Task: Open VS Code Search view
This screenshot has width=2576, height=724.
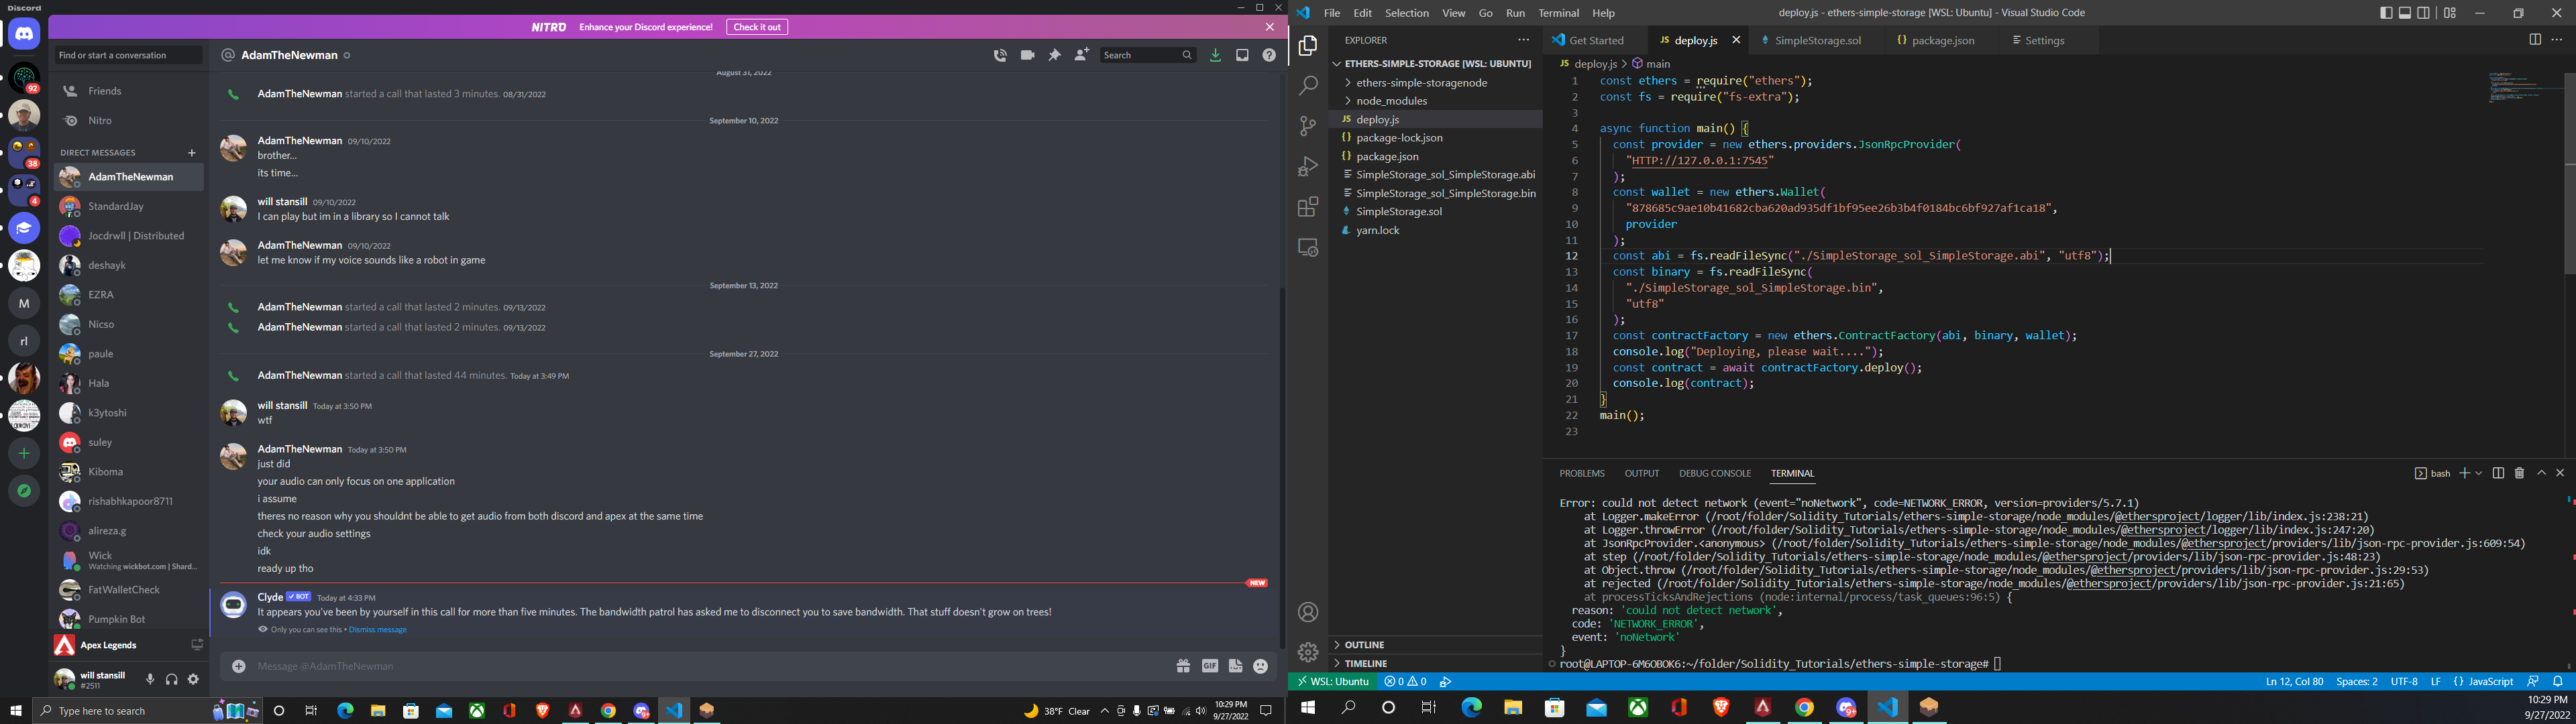Action: coord(1308,86)
